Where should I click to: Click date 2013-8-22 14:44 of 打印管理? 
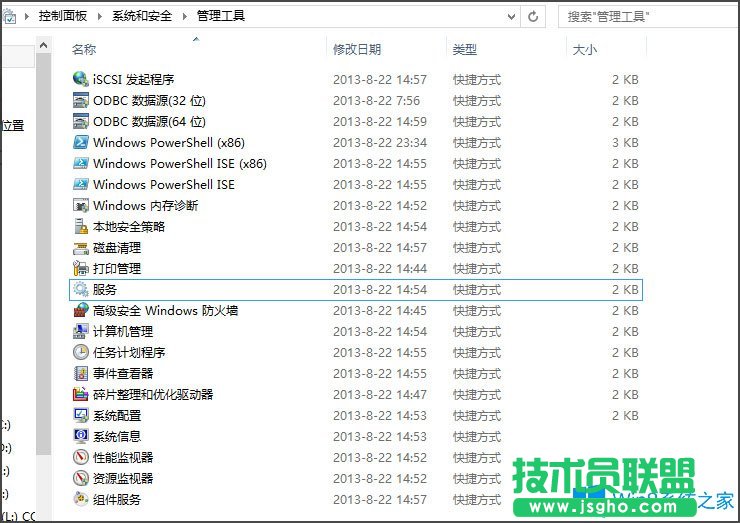tap(379, 269)
